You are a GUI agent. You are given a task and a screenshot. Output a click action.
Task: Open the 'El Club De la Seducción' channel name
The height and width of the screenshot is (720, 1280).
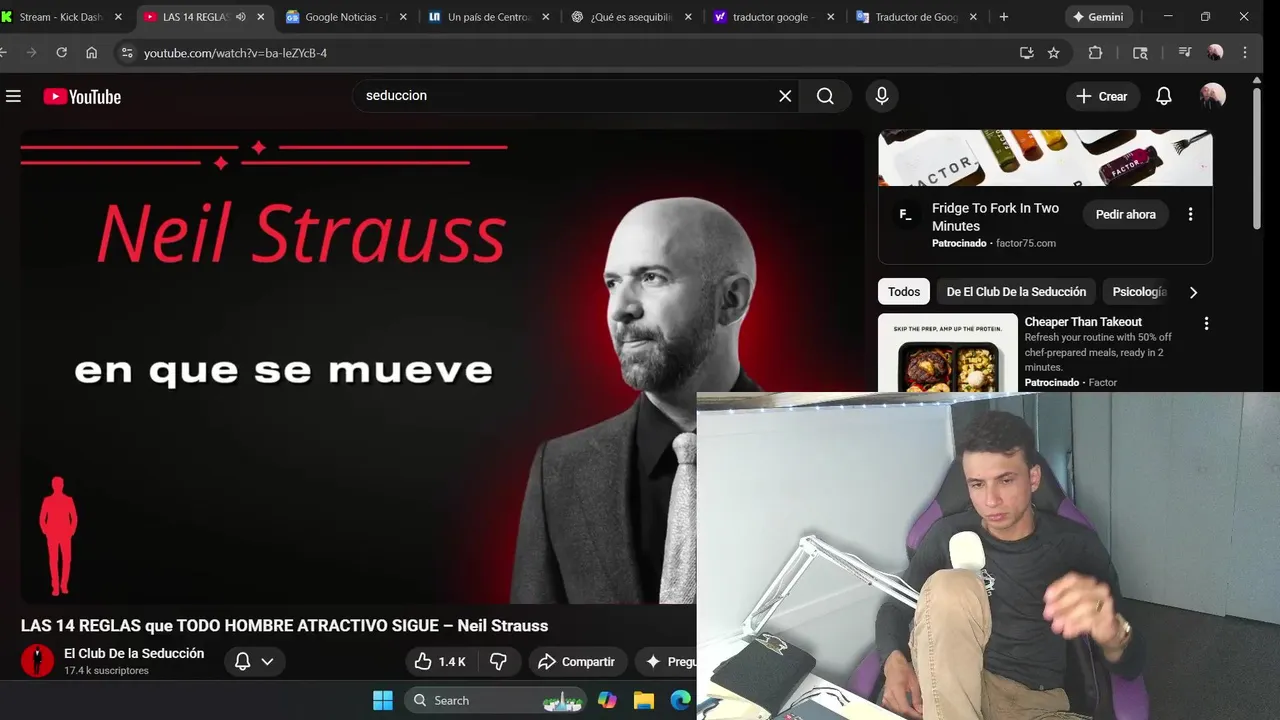[134, 653]
